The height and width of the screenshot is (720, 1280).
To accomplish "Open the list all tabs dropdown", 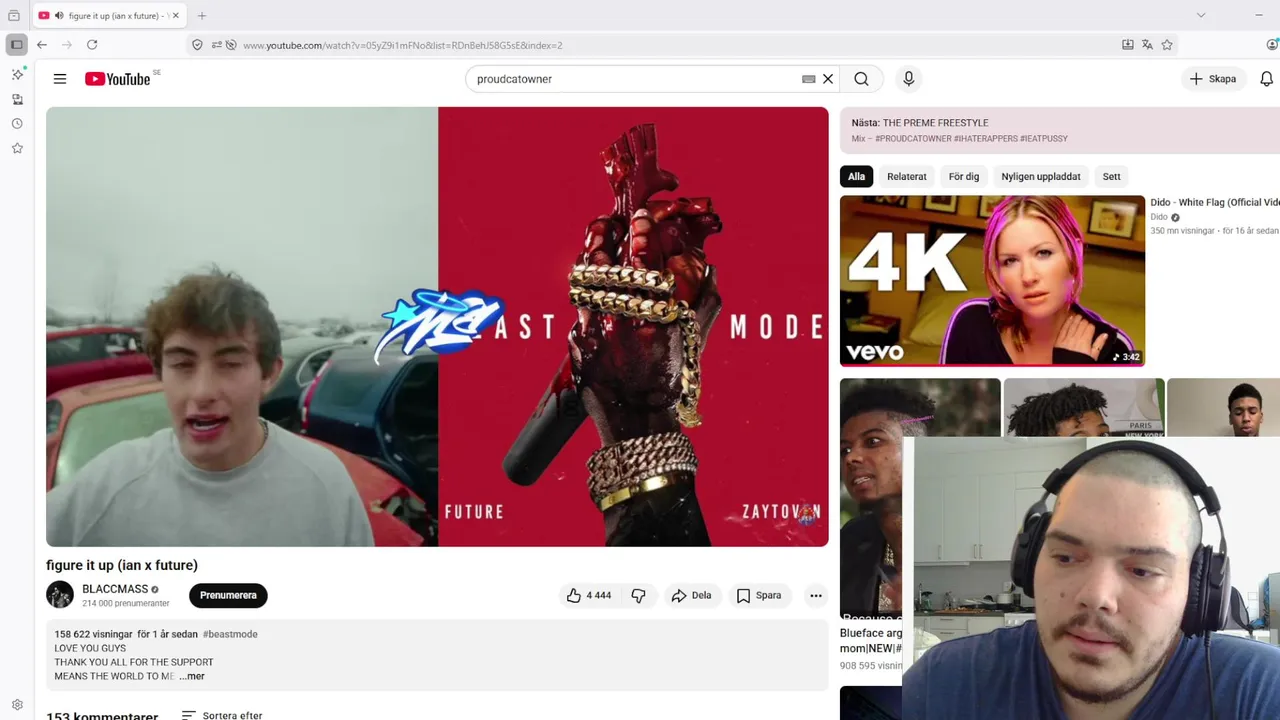I will point(1201,15).
